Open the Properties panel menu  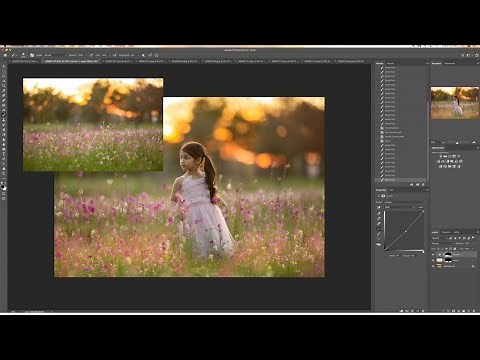pyautogui.click(x=427, y=190)
